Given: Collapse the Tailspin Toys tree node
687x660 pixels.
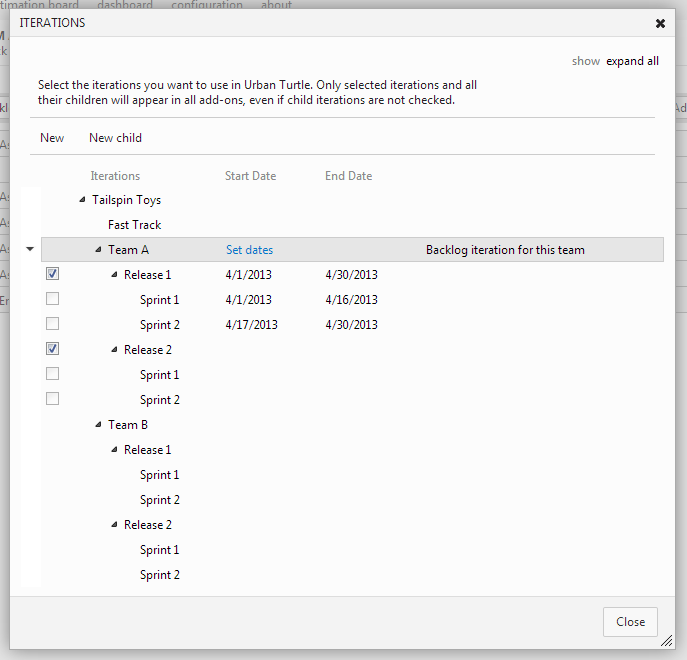Looking at the screenshot, I should tap(82, 200).
